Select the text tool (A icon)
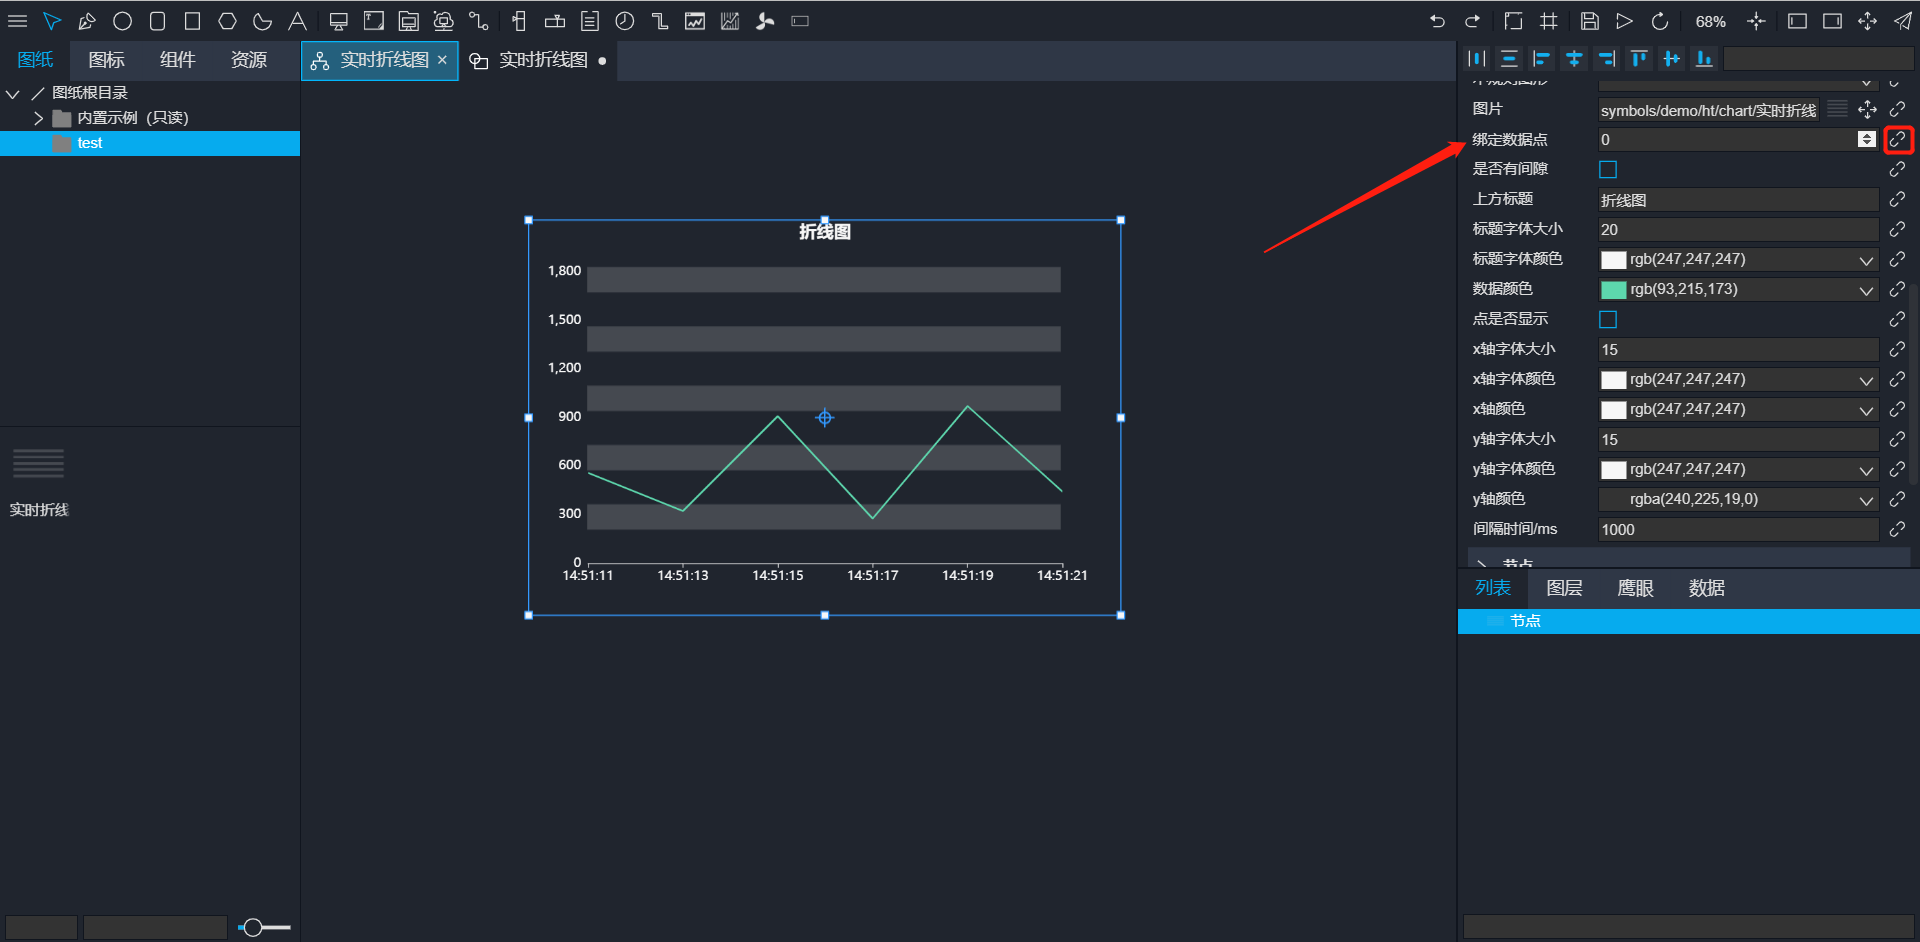The height and width of the screenshot is (942, 1920). pos(297,21)
